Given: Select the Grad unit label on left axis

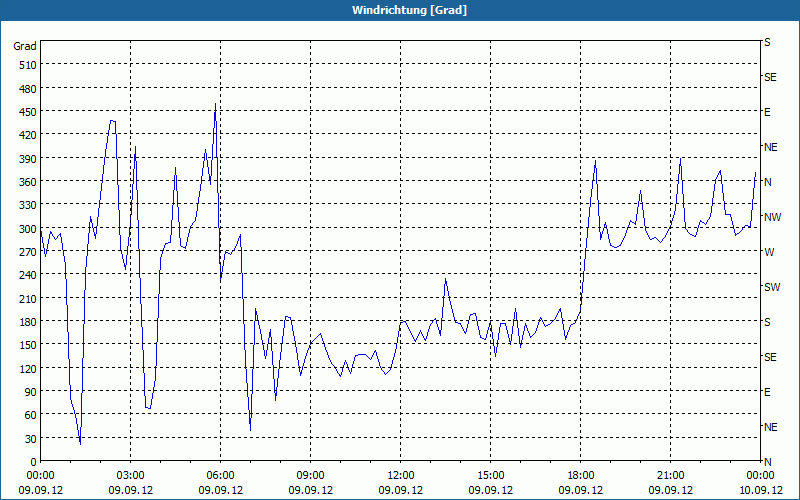Looking at the screenshot, I should (x=25, y=46).
